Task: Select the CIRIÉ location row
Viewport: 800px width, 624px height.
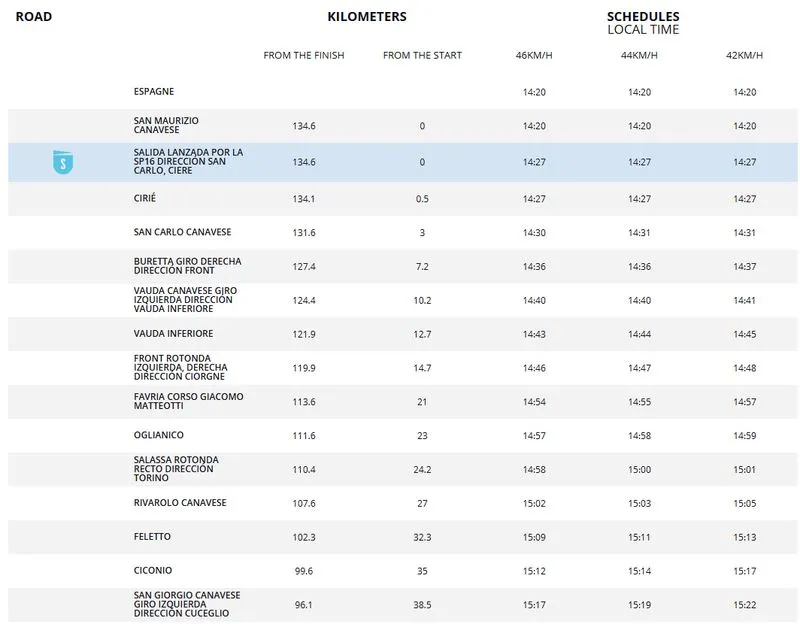Action: (x=145, y=199)
